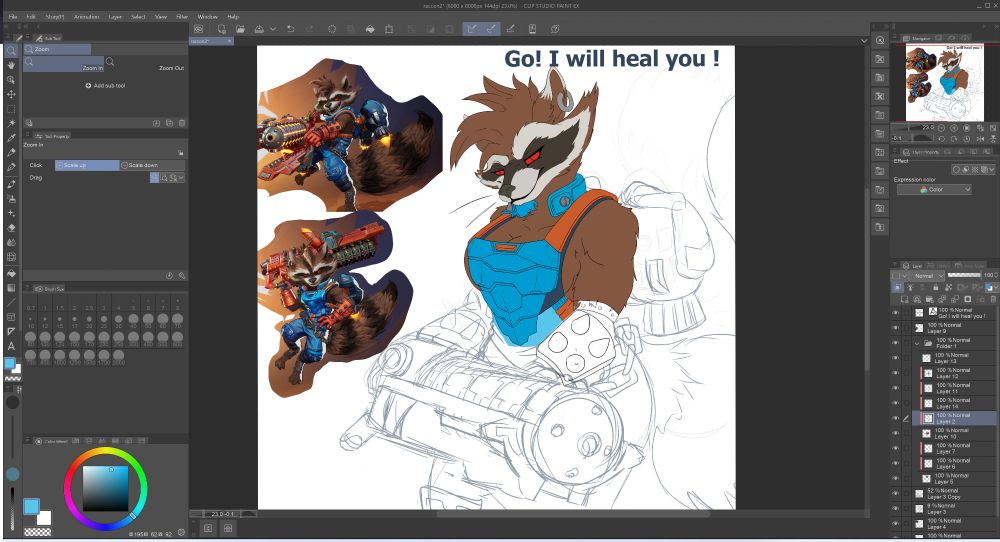Viewport: 1000px width, 542px height.
Task: Hide Layer 2 via eye icon
Action: 895,418
